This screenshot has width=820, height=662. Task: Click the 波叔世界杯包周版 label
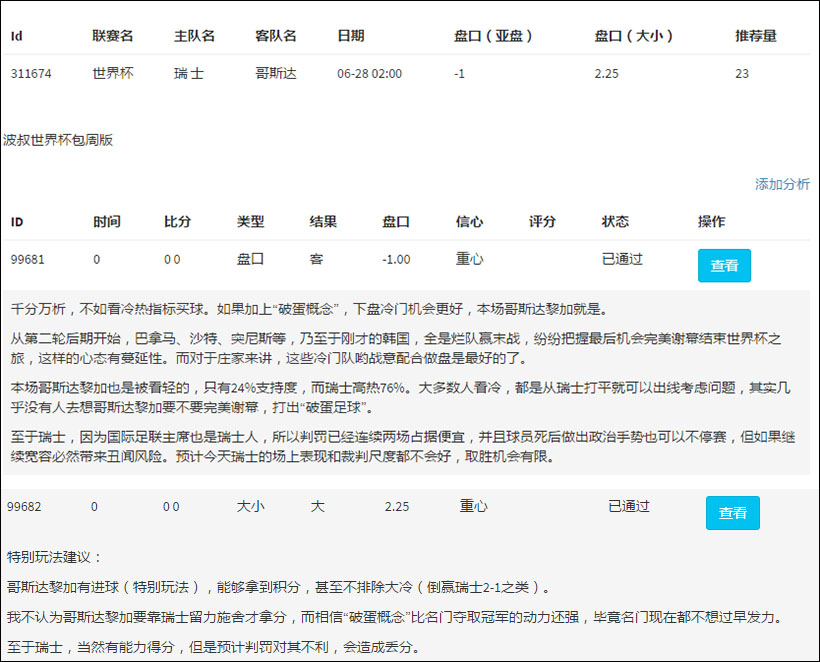point(58,140)
